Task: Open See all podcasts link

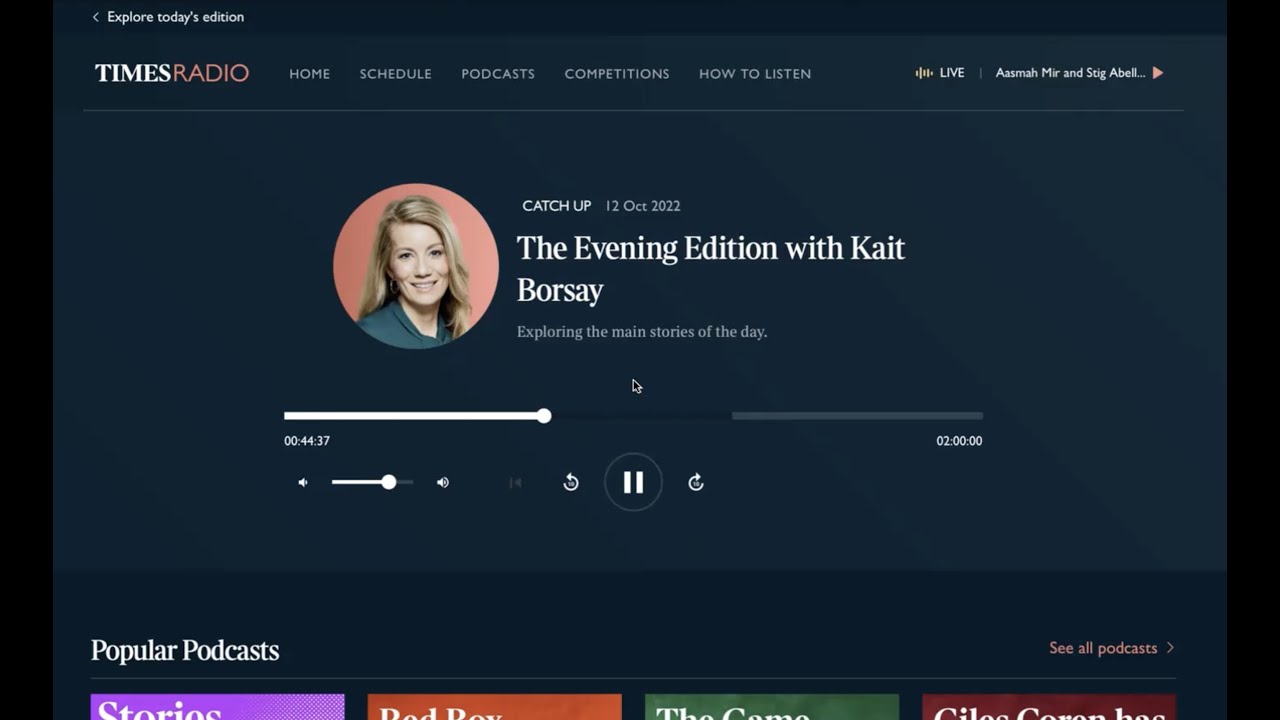Action: click(1103, 648)
